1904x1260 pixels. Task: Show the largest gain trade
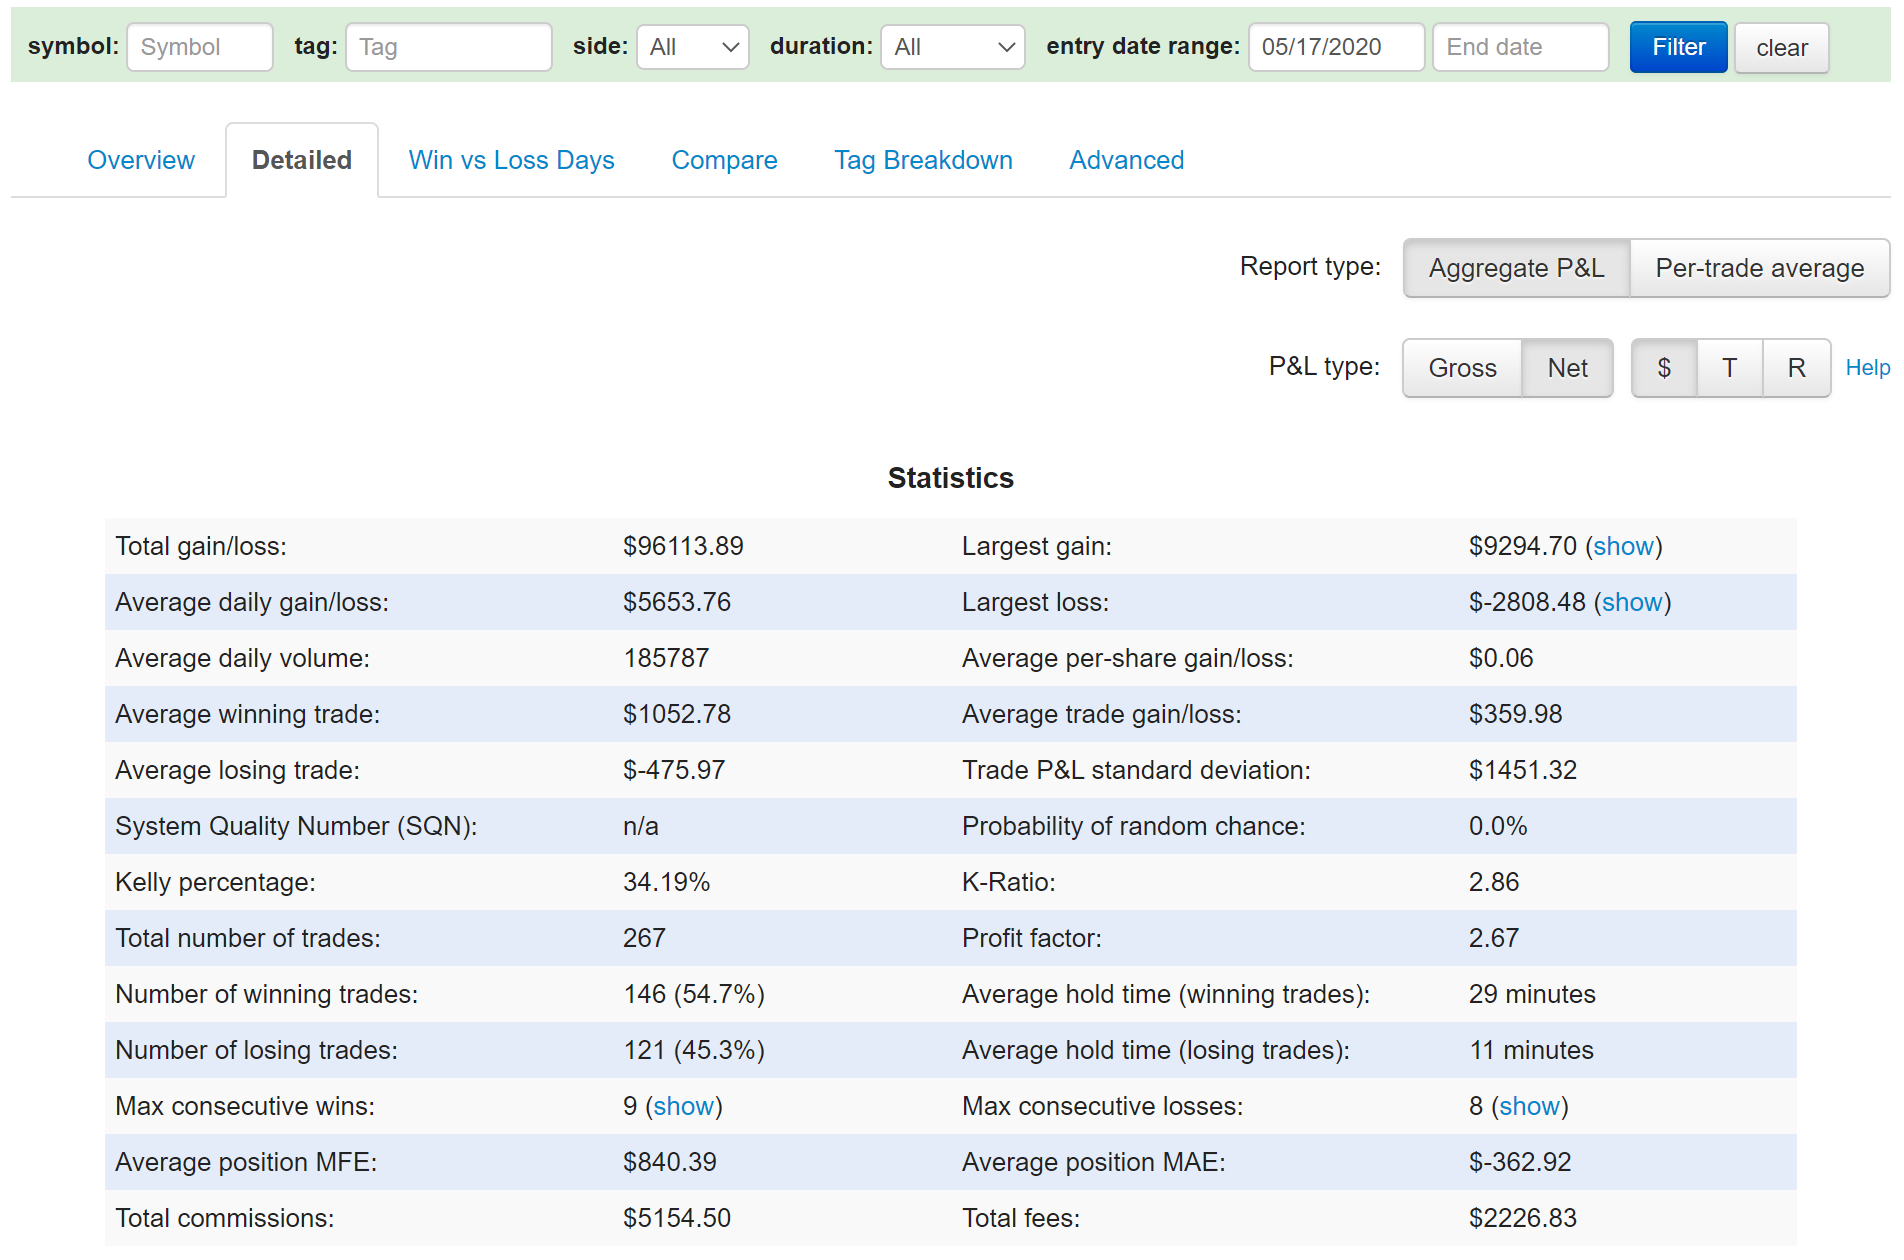point(1622,546)
